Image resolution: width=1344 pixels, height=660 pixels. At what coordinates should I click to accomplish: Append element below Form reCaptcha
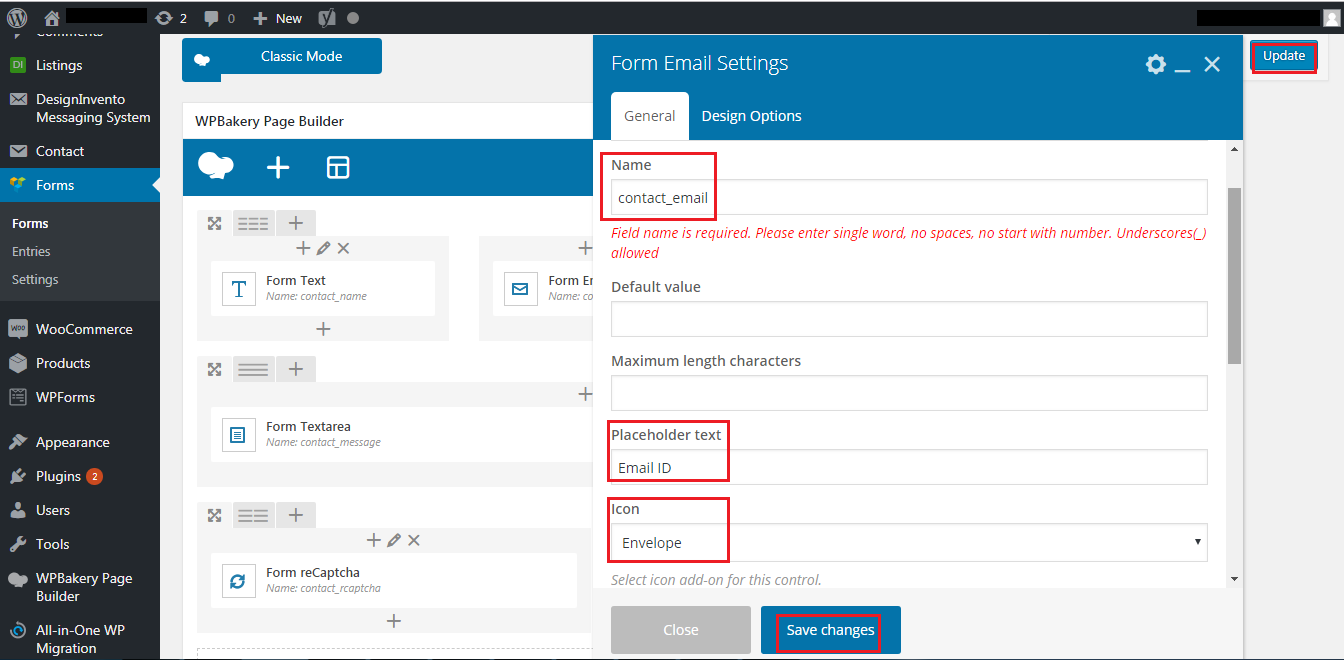tap(394, 621)
